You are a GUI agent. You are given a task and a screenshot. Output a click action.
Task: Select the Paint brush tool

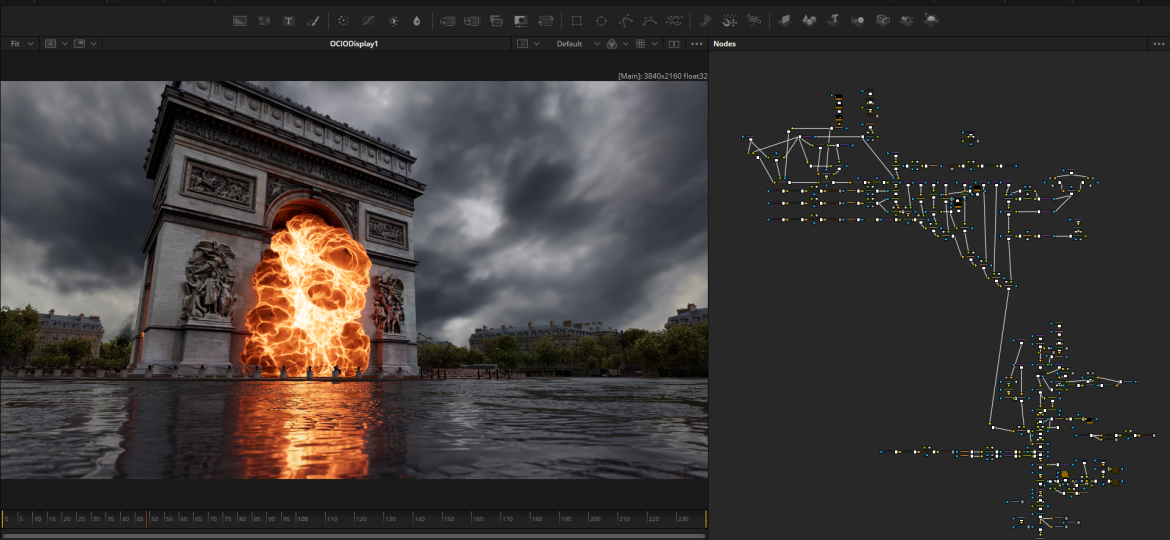pos(312,20)
